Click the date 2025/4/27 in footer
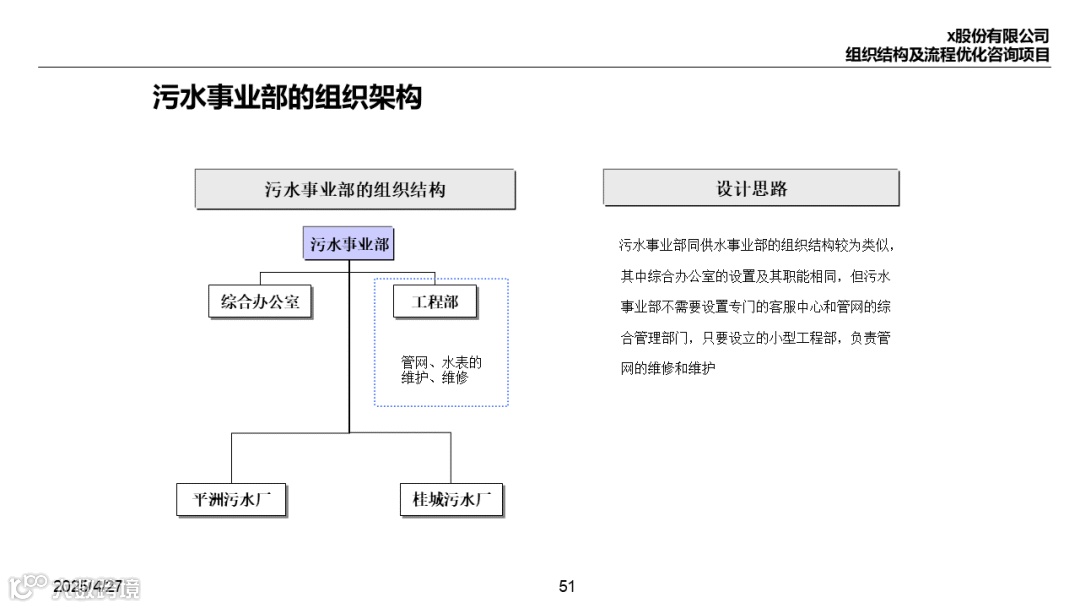Screen dimensions: 1080x608 87,587
